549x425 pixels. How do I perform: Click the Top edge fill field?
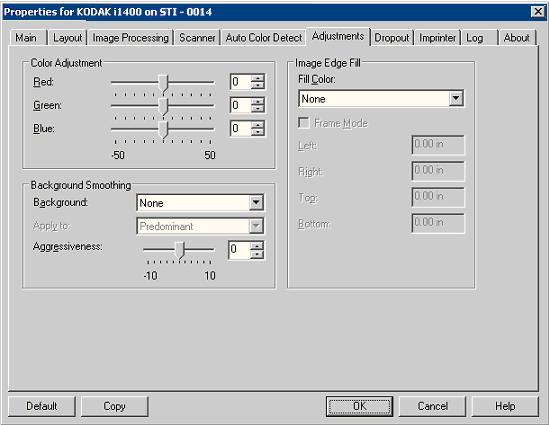[438, 197]
